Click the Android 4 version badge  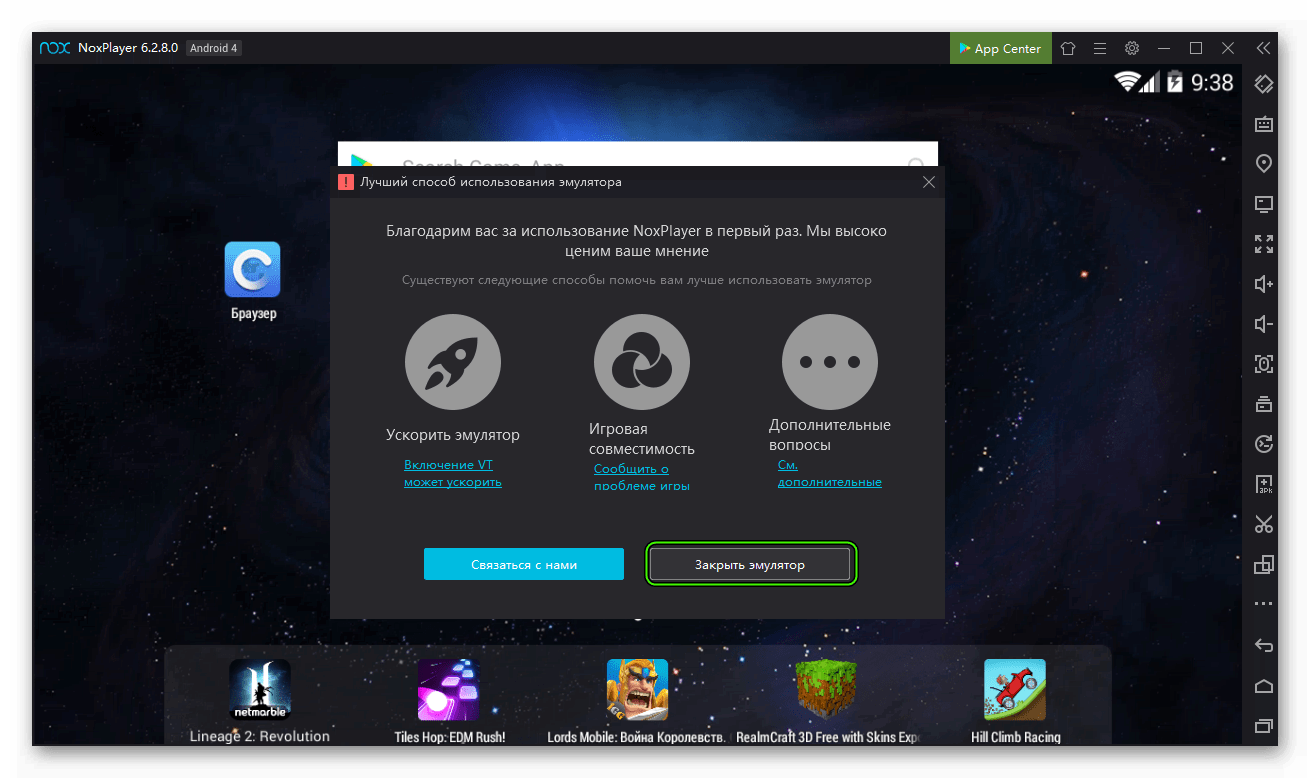pyautogui.click(x=214, y=48)
